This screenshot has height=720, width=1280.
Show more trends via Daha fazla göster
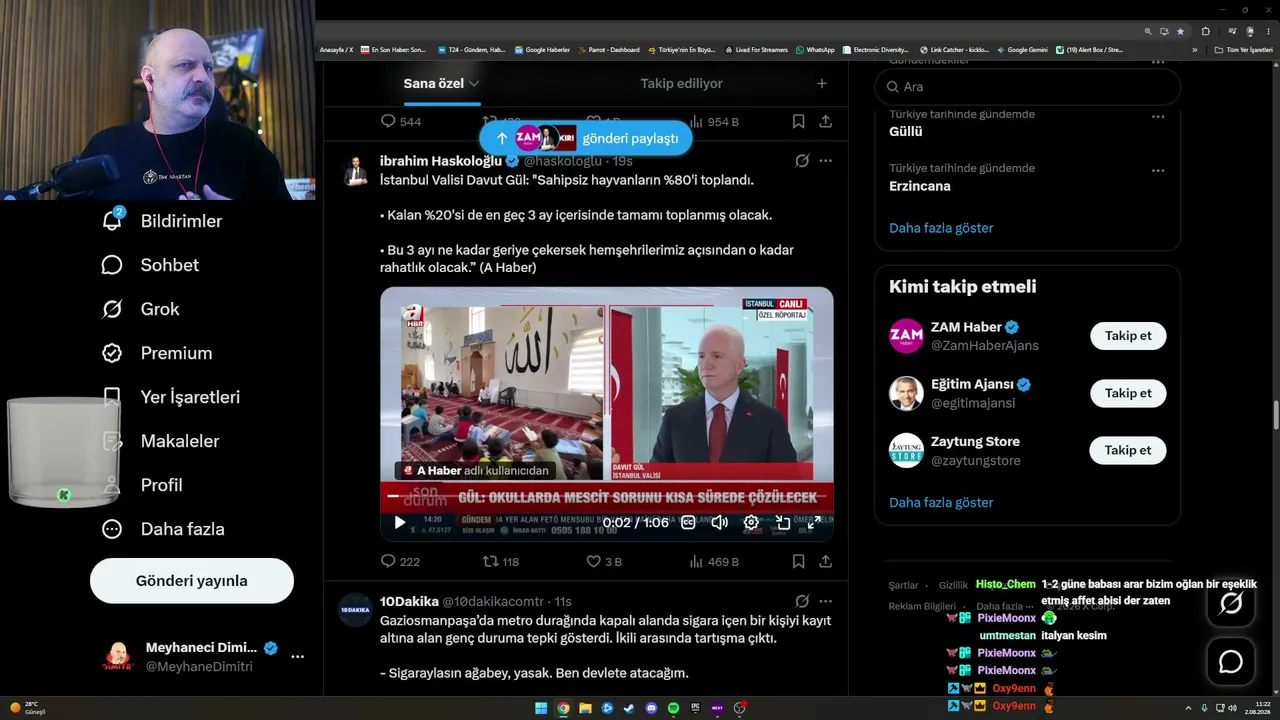click(x=941, y=228)
